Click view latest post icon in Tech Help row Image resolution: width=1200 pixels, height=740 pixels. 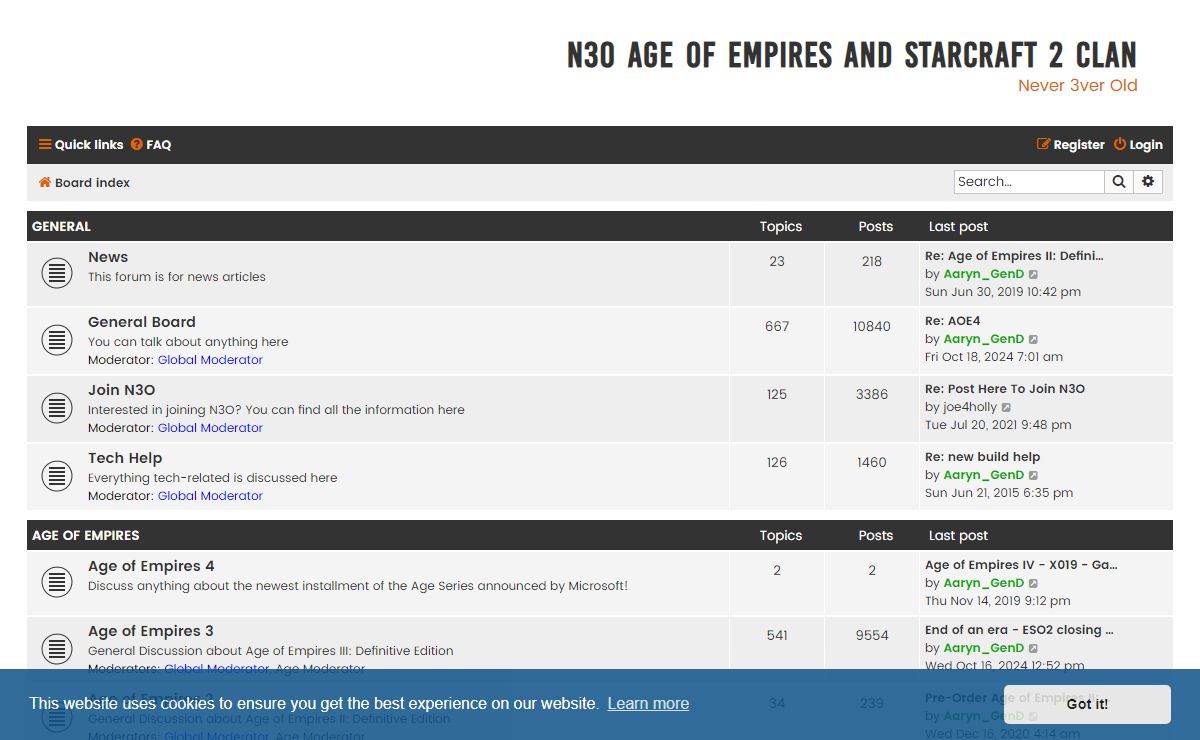pos(1034,475)
